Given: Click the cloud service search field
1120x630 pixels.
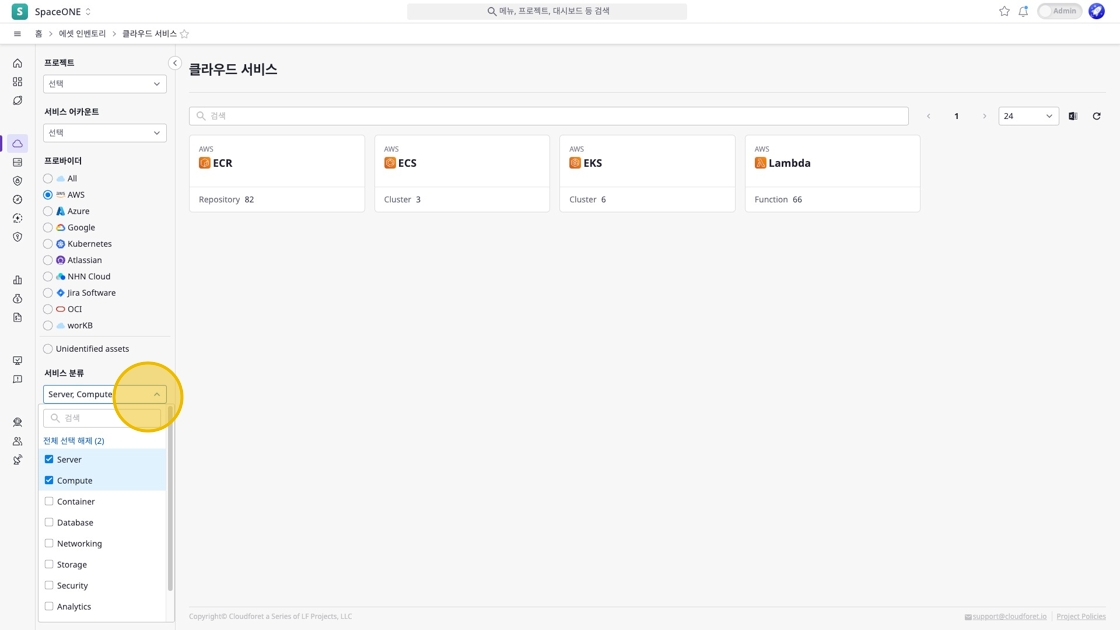Looking at the screenshot, I should 550,116.
